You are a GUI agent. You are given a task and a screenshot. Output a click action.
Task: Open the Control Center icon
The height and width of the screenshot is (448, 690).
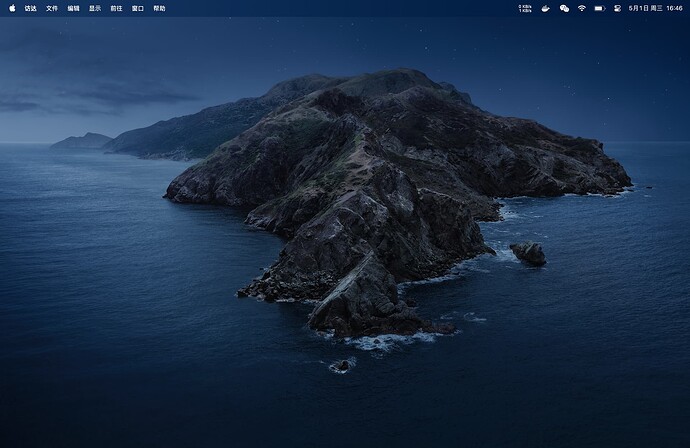(617, 8)
